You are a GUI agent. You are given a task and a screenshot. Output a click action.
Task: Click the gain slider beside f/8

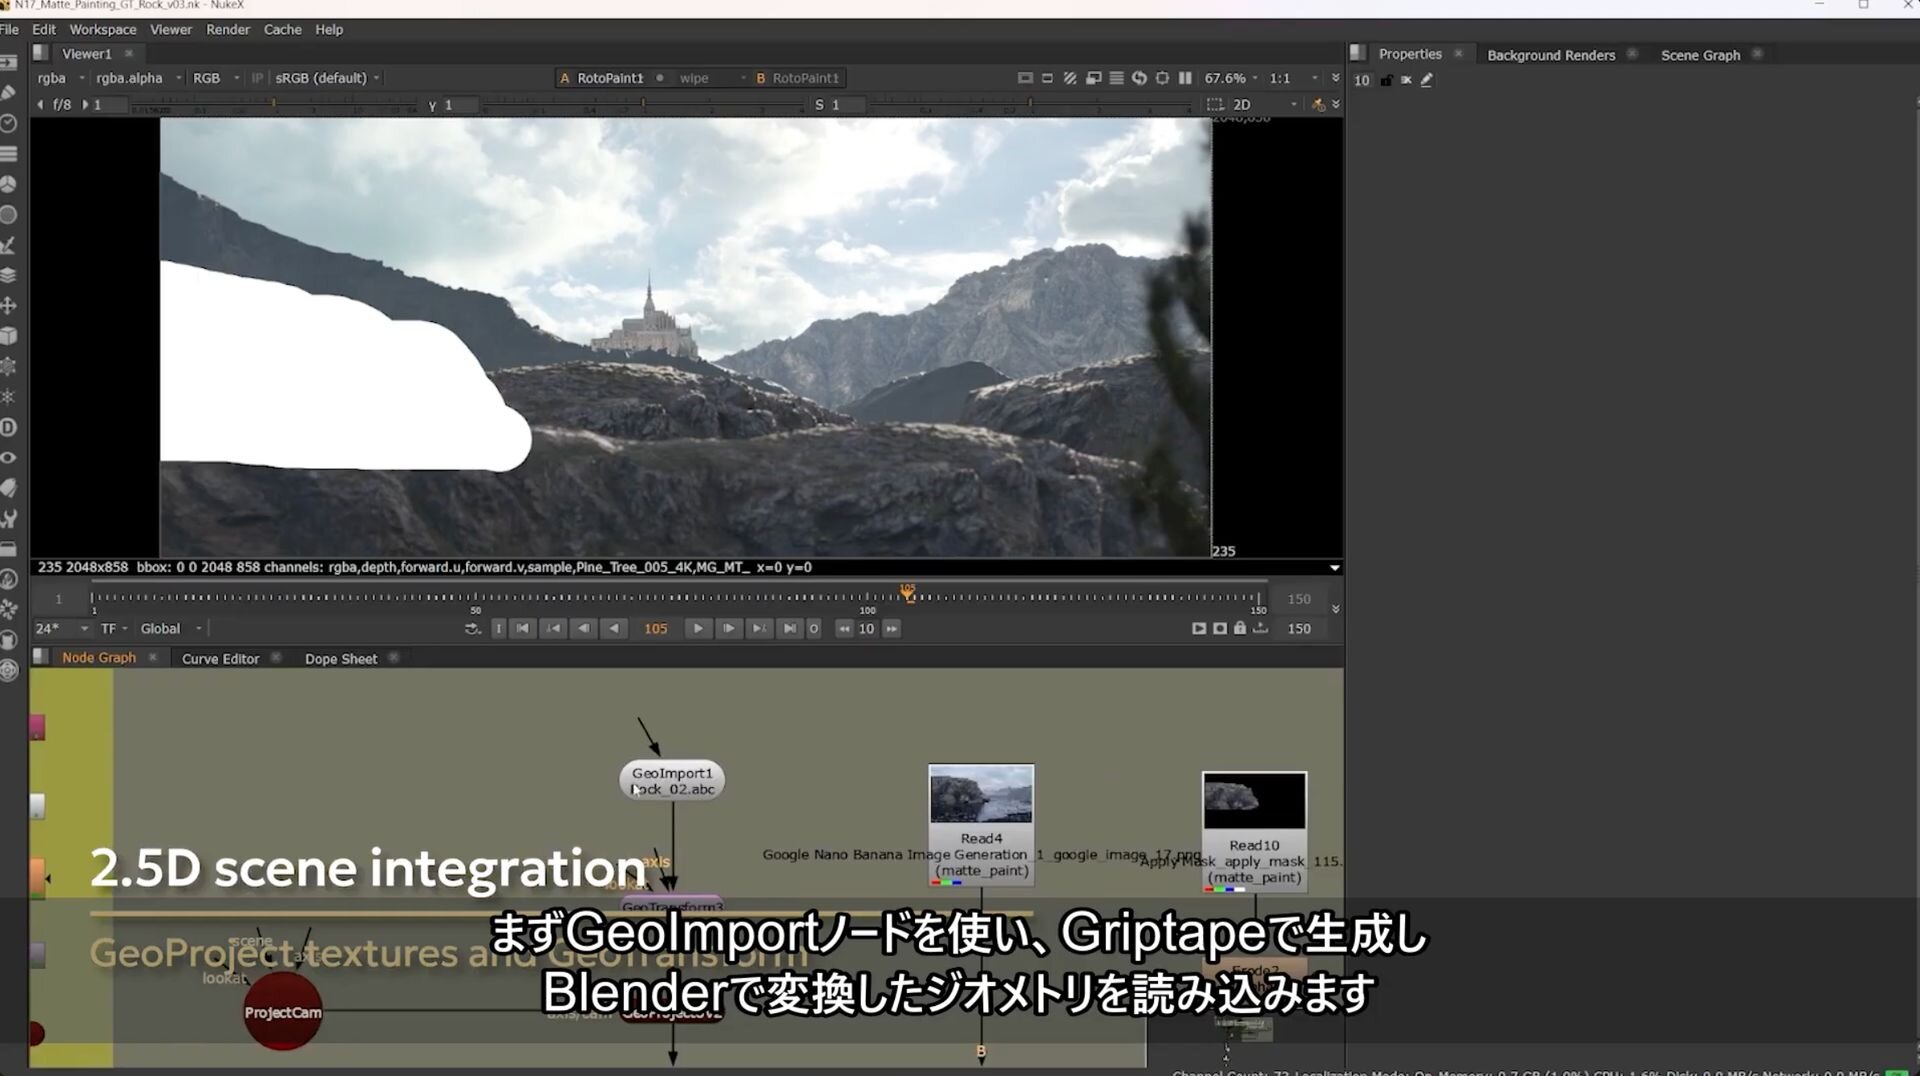272,105
